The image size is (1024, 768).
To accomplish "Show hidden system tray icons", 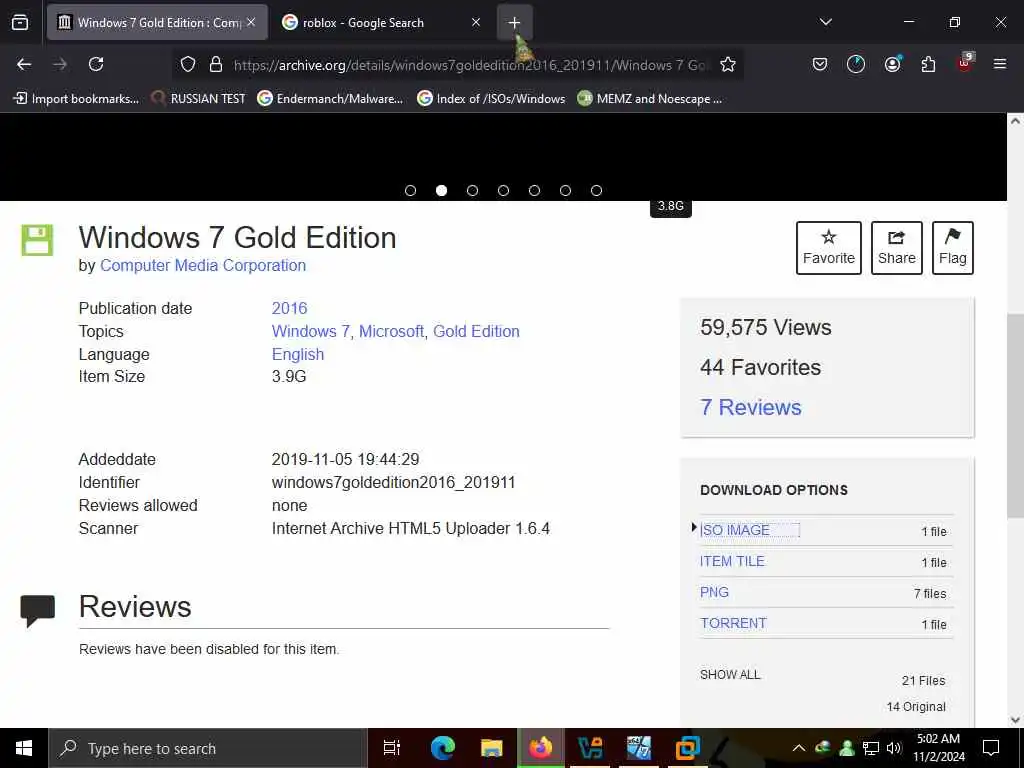I will [x=799, y=748].
